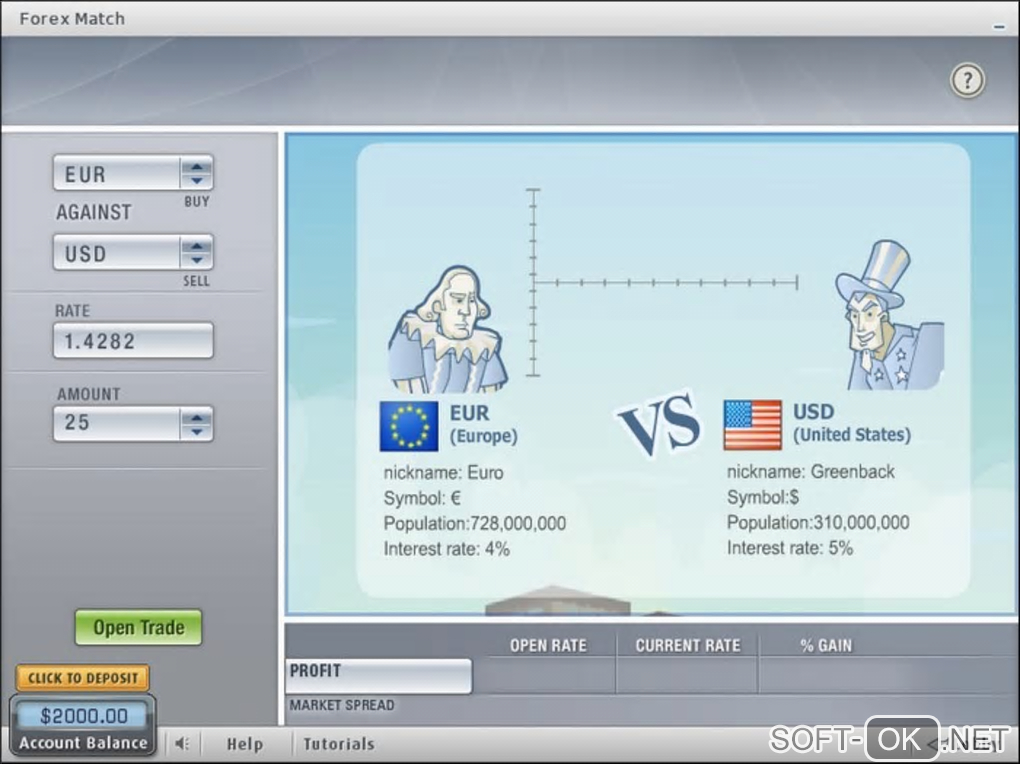Minimize the Forex Match window
Viewport: 1020px width, 764px height.
[999, 27]
